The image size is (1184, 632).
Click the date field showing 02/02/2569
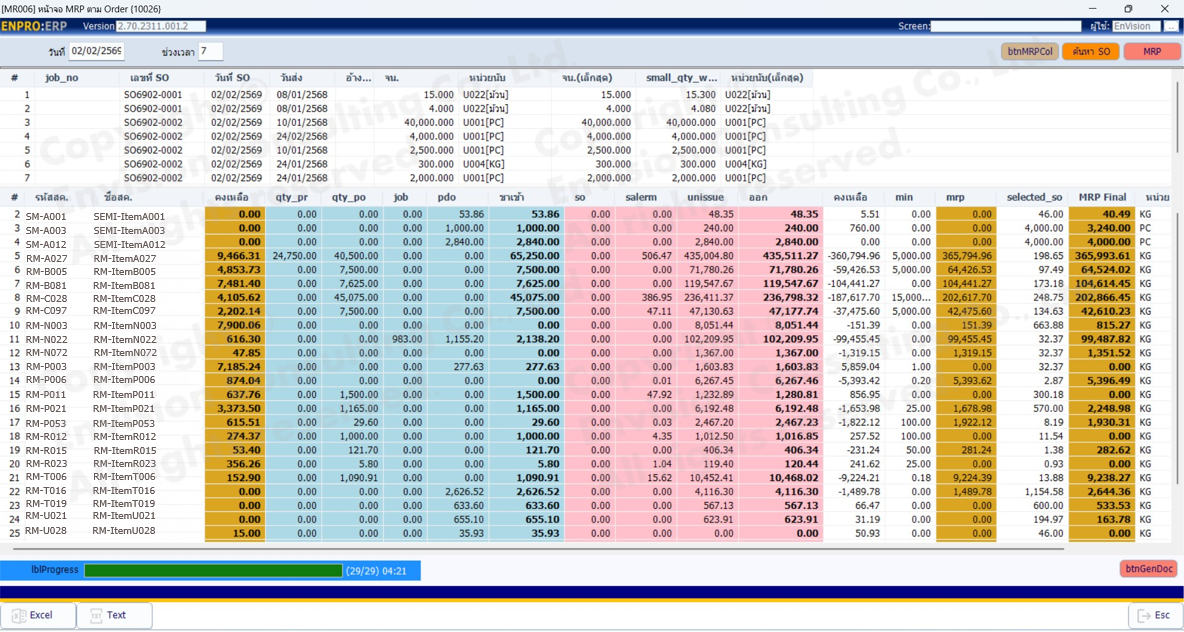[97, 51]
